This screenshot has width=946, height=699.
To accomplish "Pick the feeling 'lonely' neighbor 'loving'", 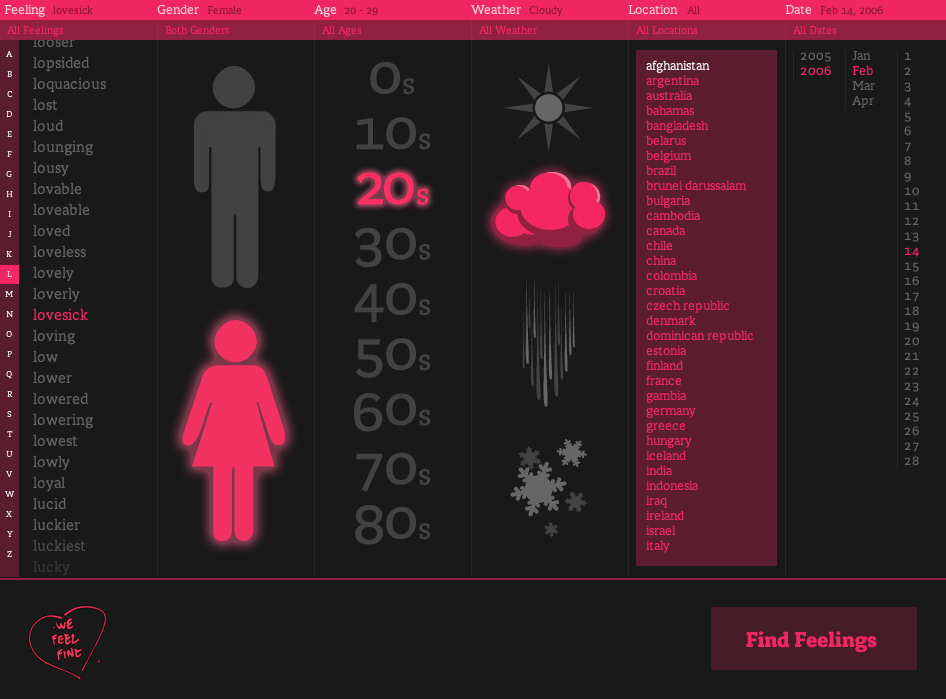I will [x=54, y=336].
